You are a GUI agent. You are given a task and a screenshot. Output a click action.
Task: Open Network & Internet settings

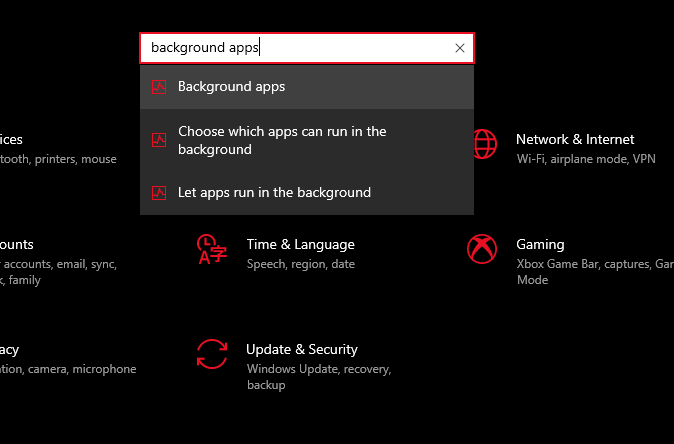pyautogui.click(x=575, y=139)
